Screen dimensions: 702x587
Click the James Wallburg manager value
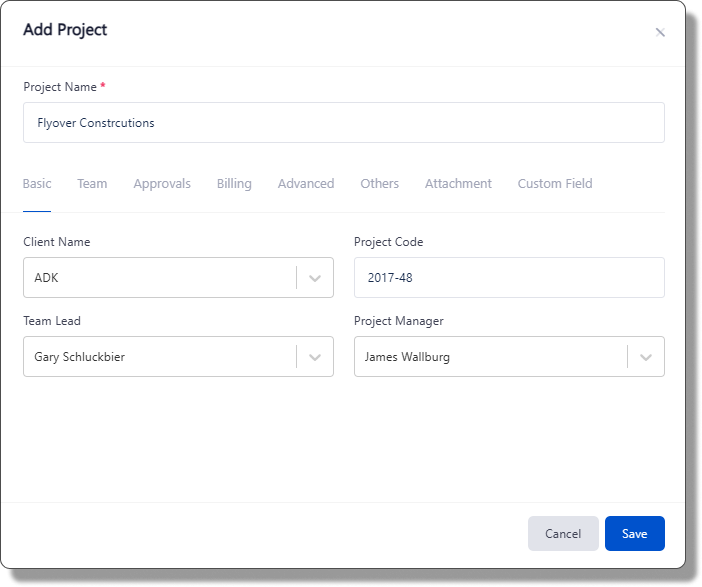click(407, 357)
